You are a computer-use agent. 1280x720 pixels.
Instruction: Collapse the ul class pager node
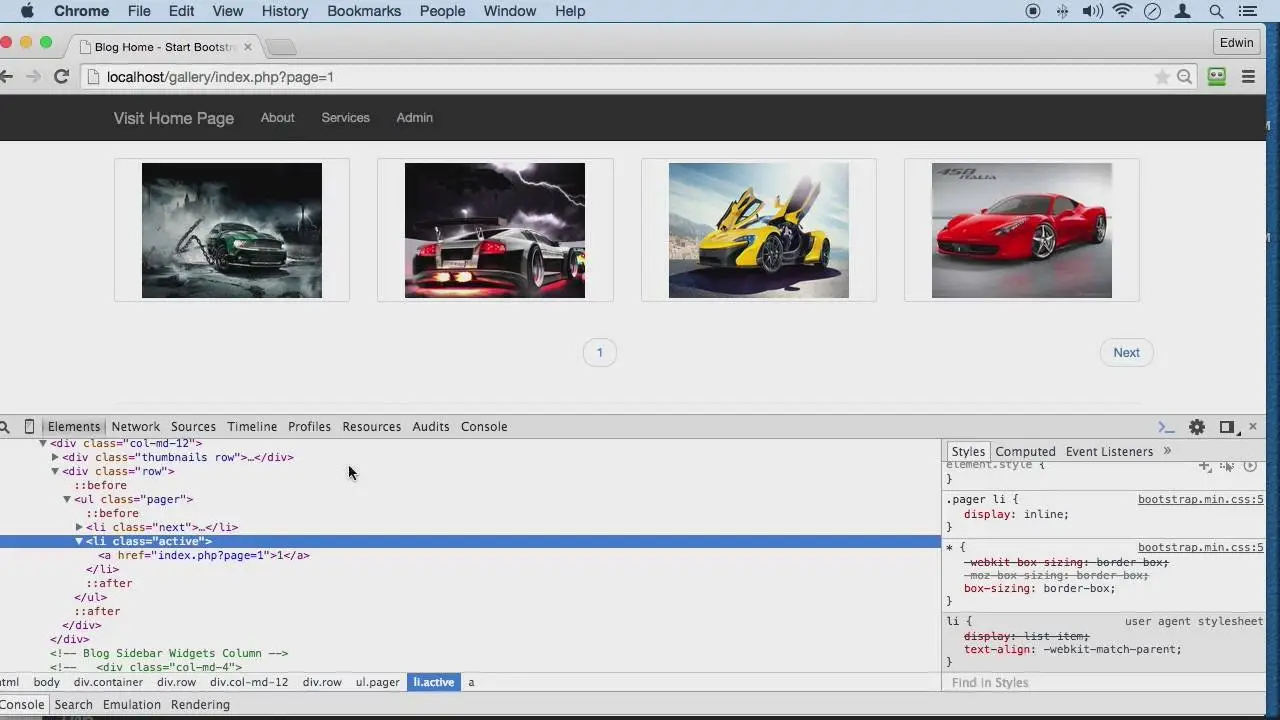tap(67, 499)
